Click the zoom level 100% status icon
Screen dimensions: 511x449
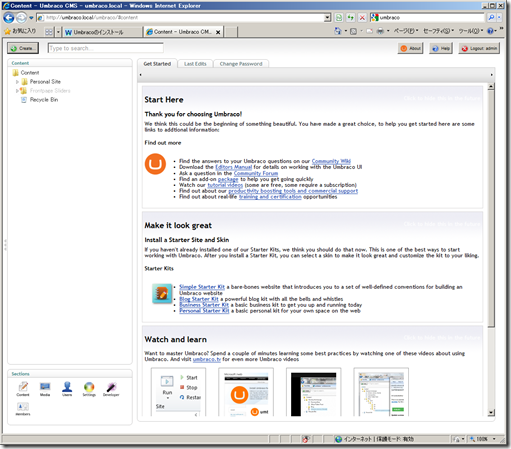[472, 439]
